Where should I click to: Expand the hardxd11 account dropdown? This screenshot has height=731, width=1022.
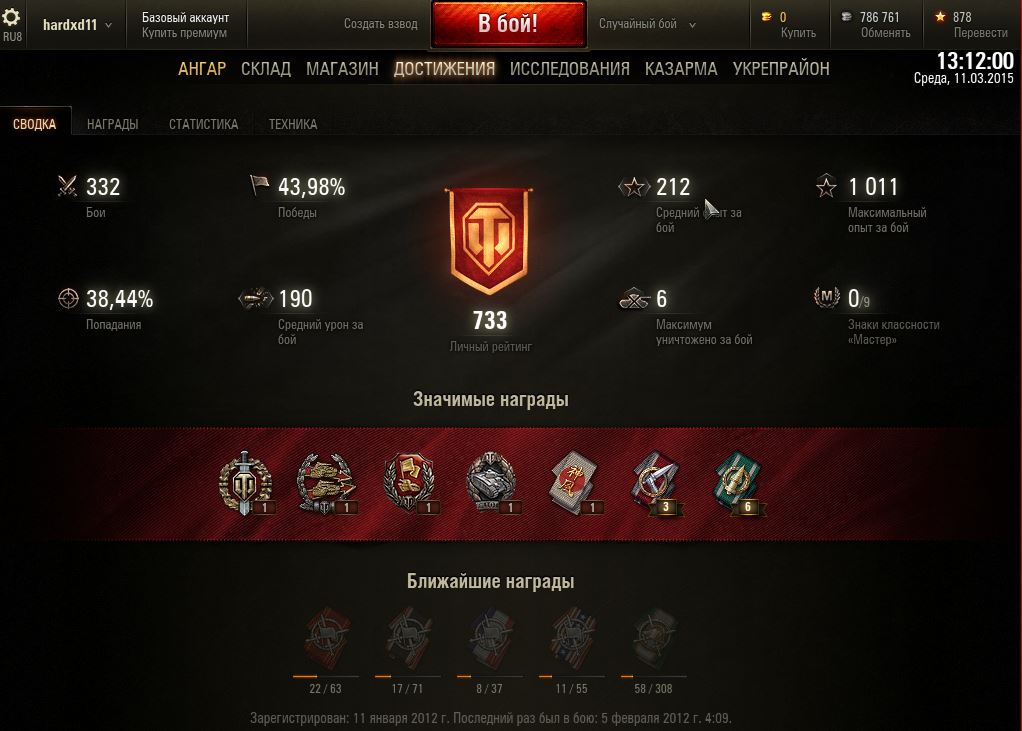coord(77,25)
